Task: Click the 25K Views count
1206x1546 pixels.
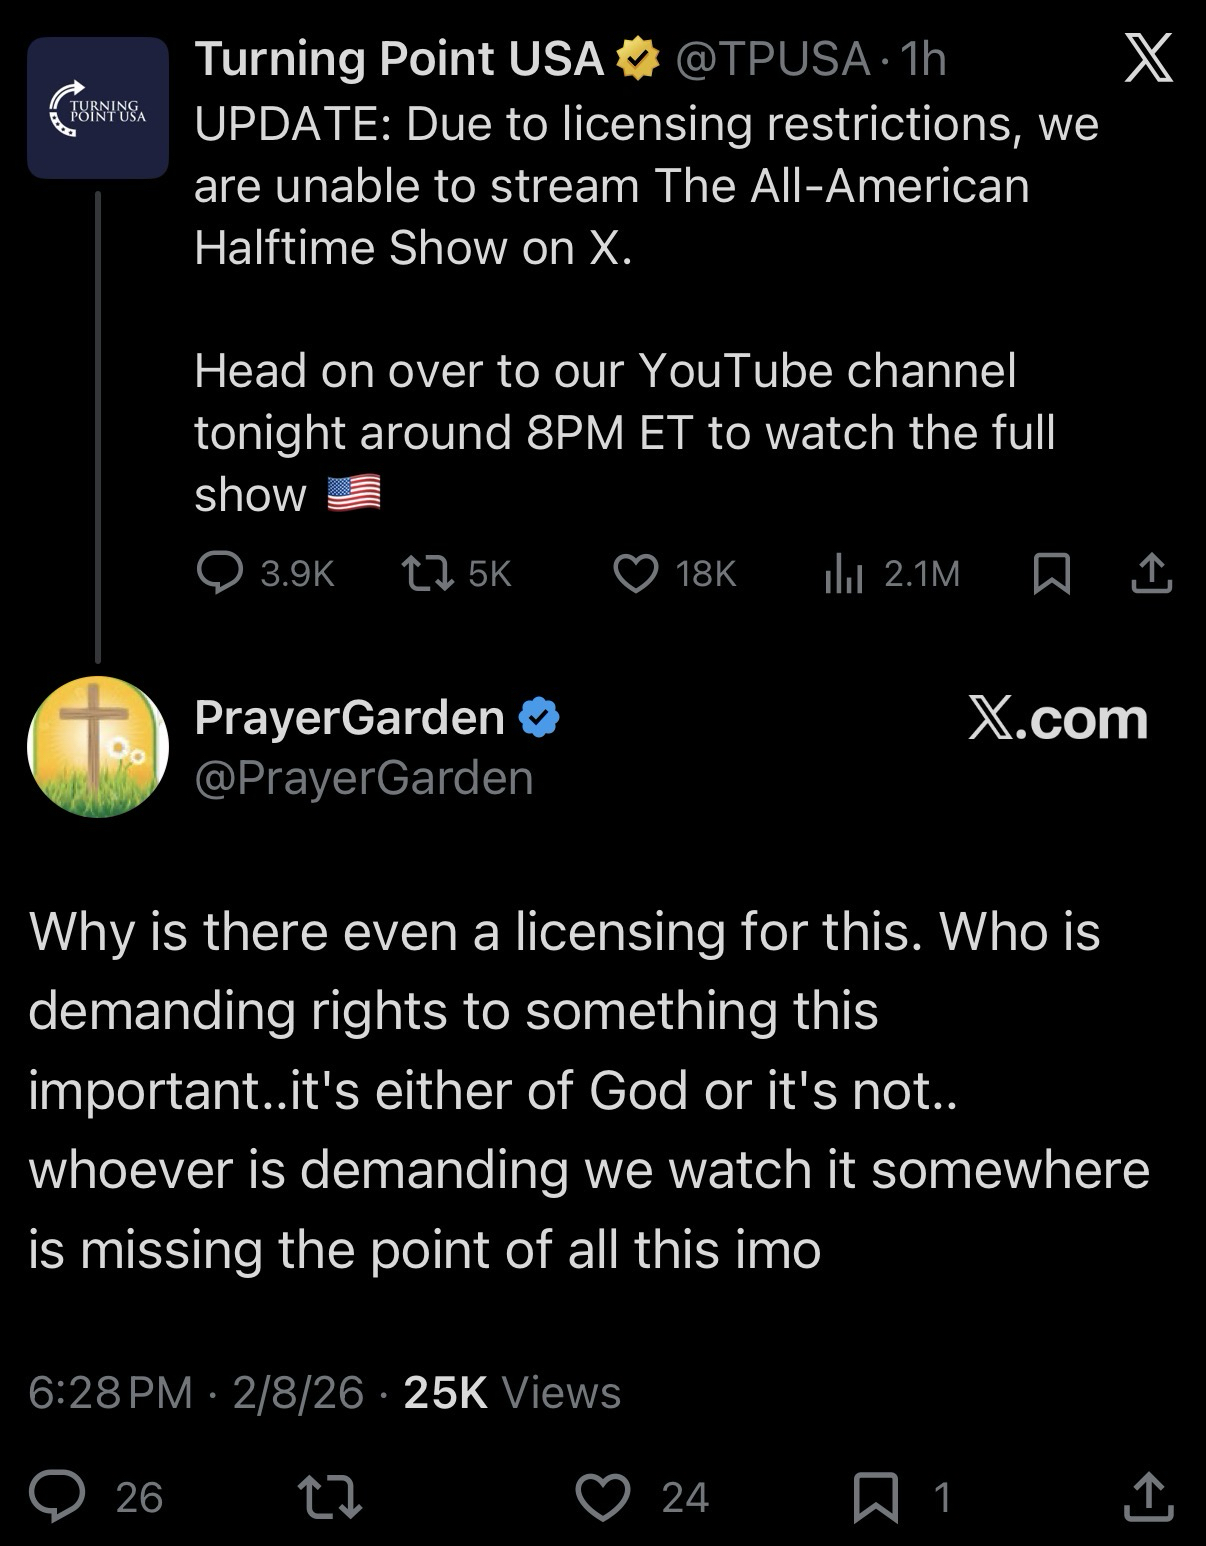Action: [x=512, y=1392]
